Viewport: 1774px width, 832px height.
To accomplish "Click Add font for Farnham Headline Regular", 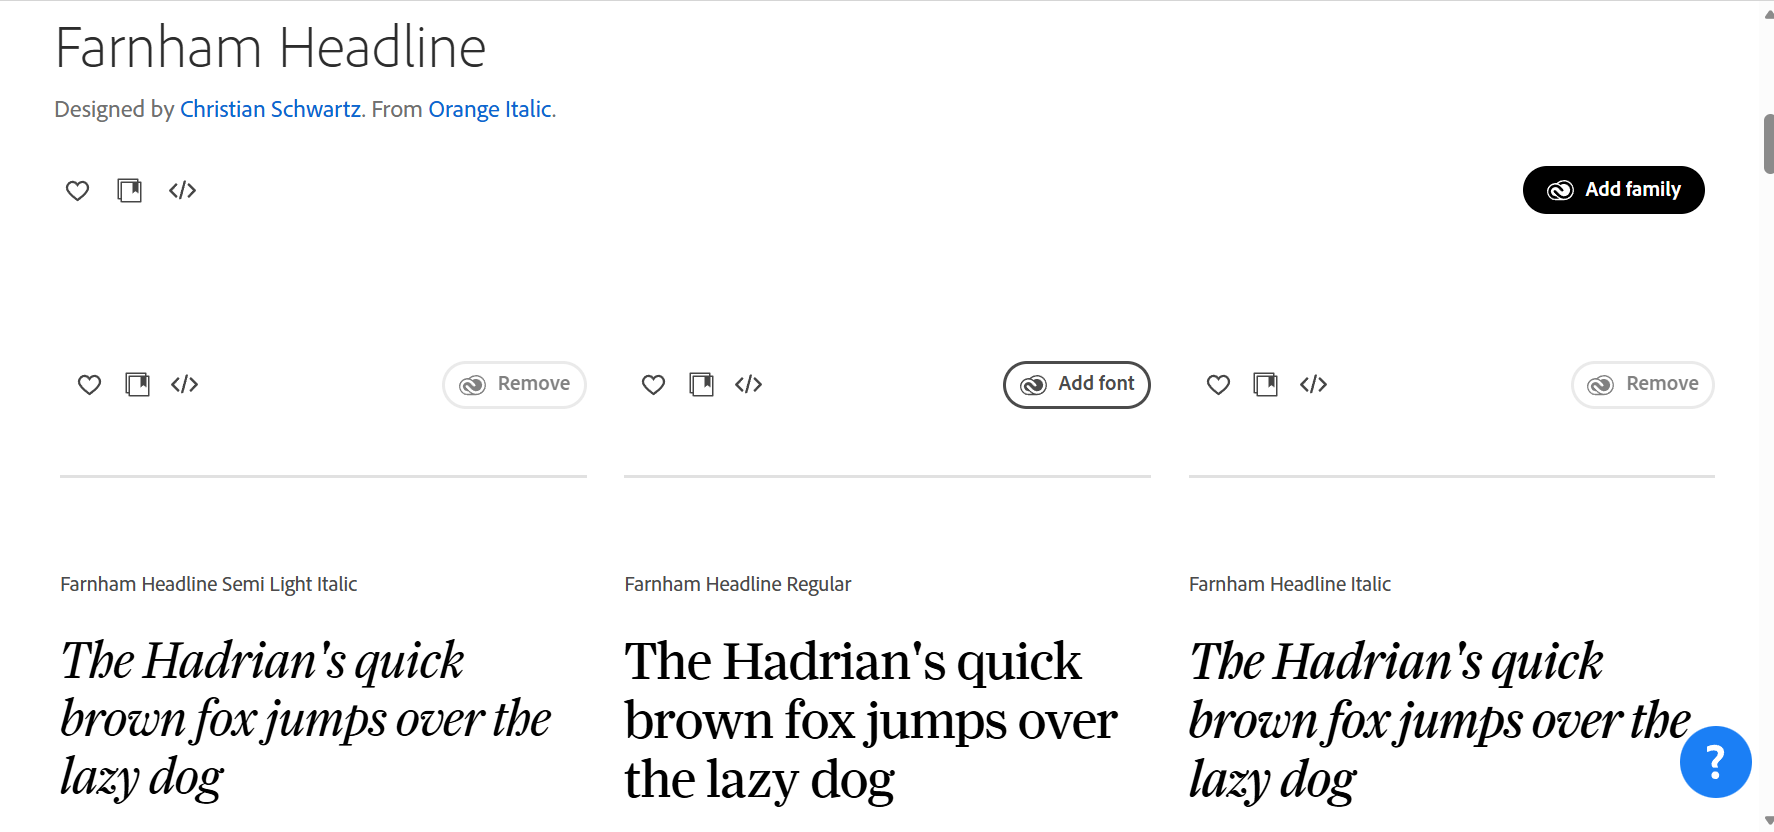I will tap(1076, 384).
